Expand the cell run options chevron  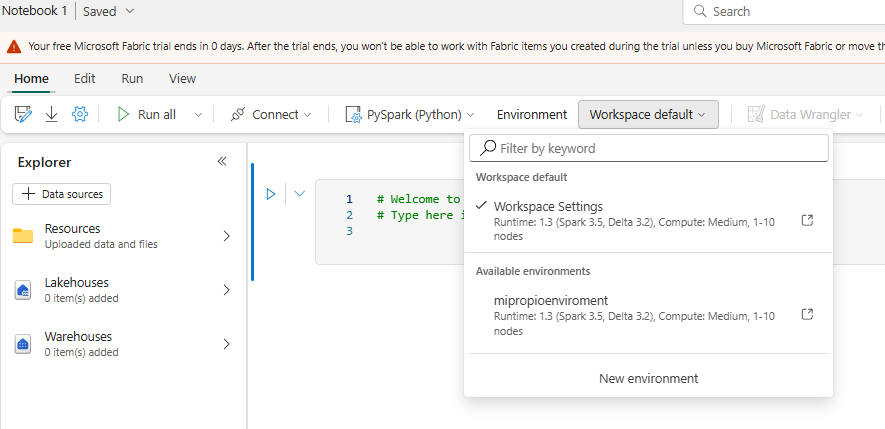(300, 194)
